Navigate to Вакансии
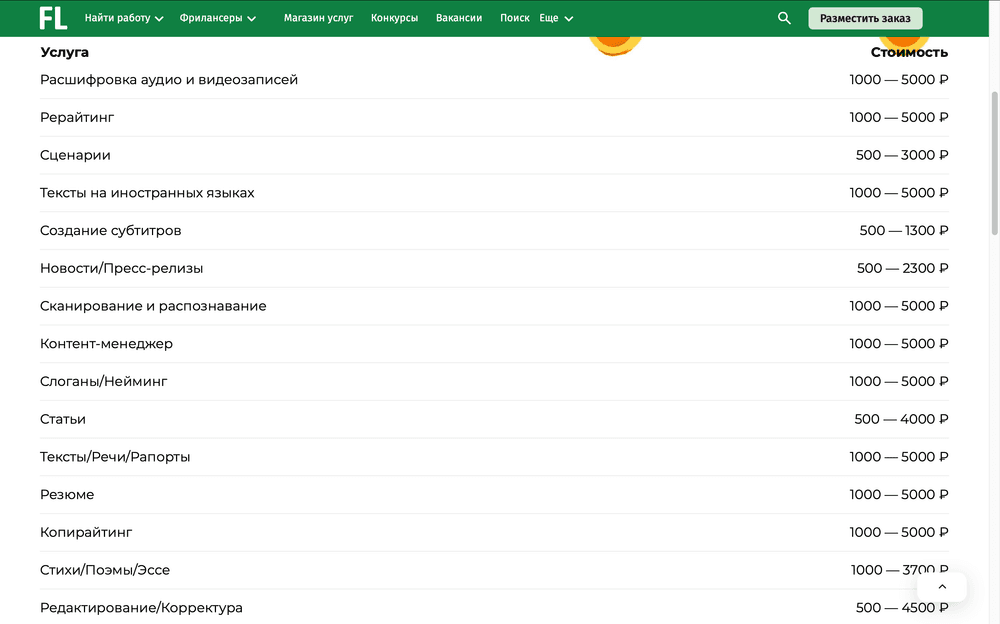 pyautogui.click(x=459, y=18)
